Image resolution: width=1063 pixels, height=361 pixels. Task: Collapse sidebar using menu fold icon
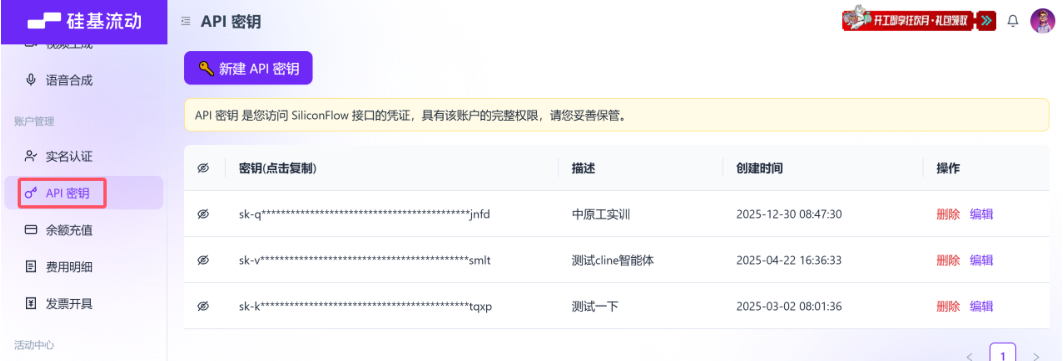pyautogui.click(x=186, y=22)
